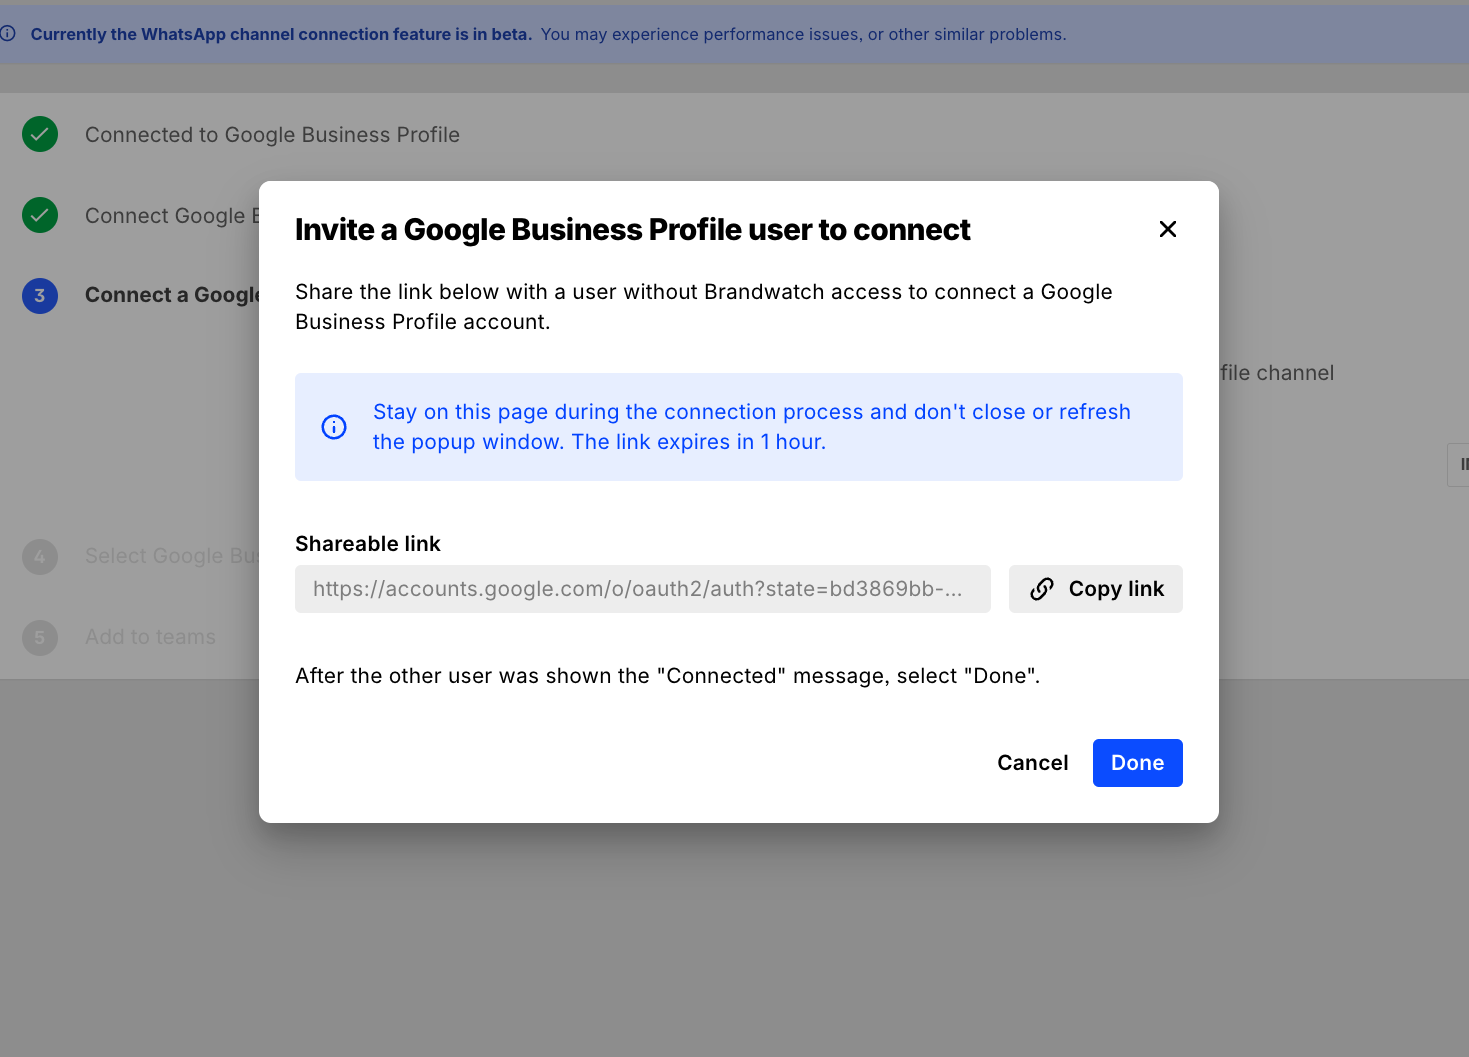
Task: Click the 'Shareable link' label
Action: (368, 544)
